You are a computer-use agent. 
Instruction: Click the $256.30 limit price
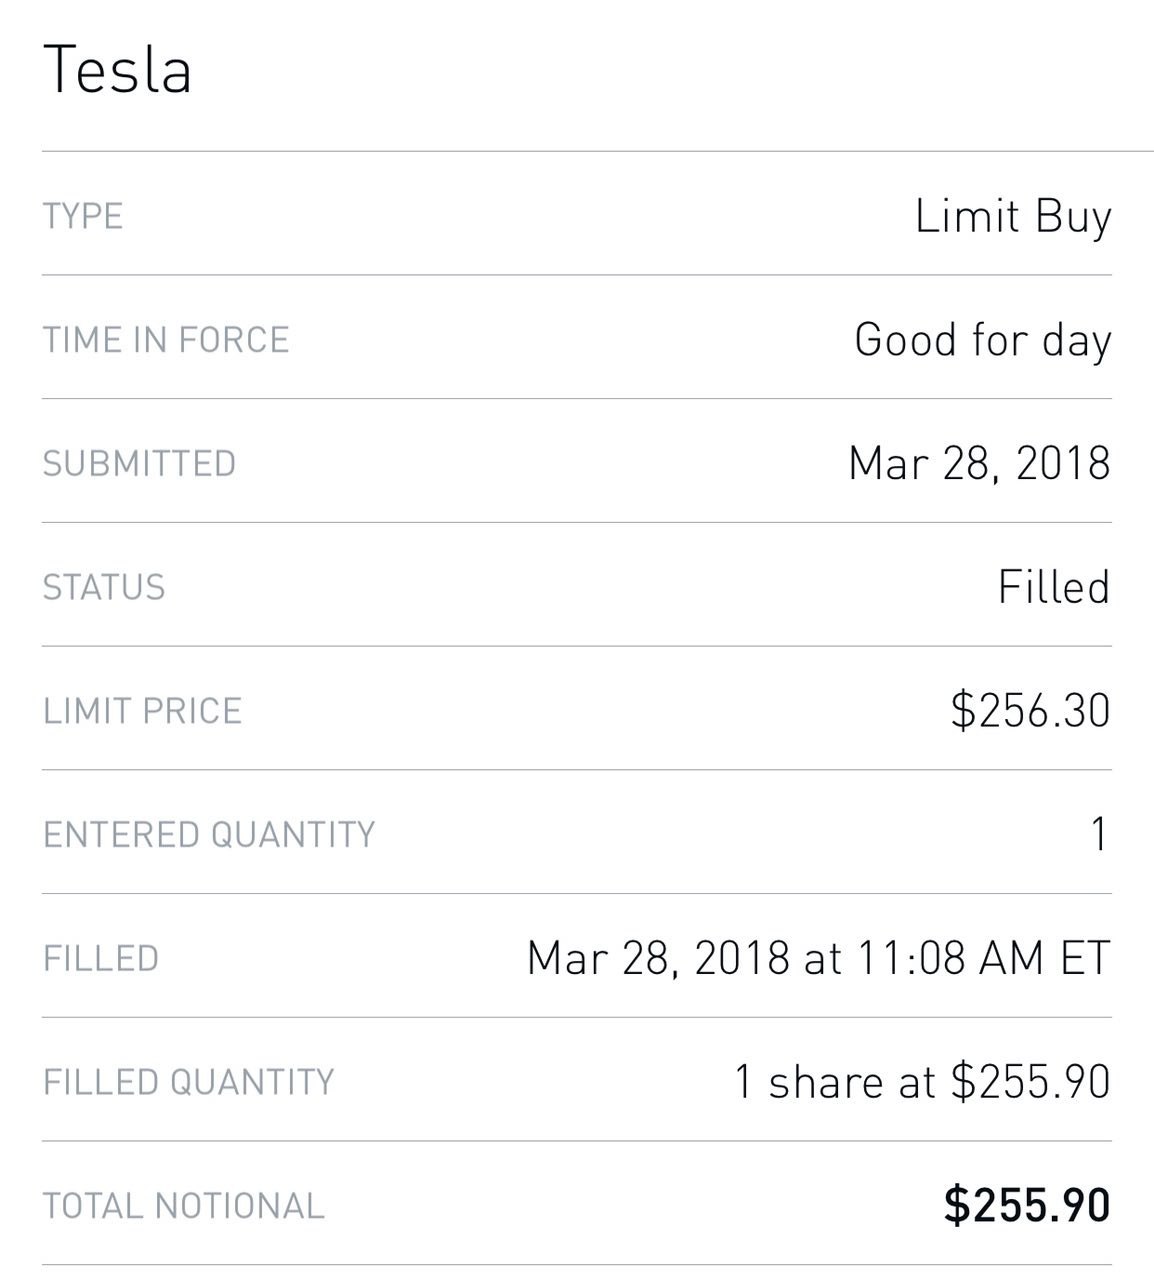(x=1030, y=711)
